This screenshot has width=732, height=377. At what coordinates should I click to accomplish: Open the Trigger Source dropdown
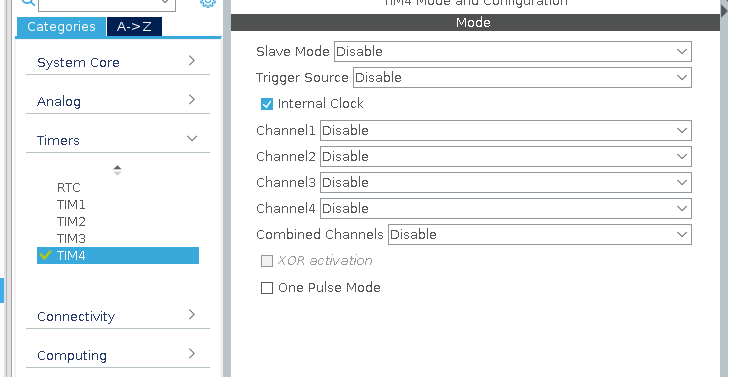click(522, 77)
